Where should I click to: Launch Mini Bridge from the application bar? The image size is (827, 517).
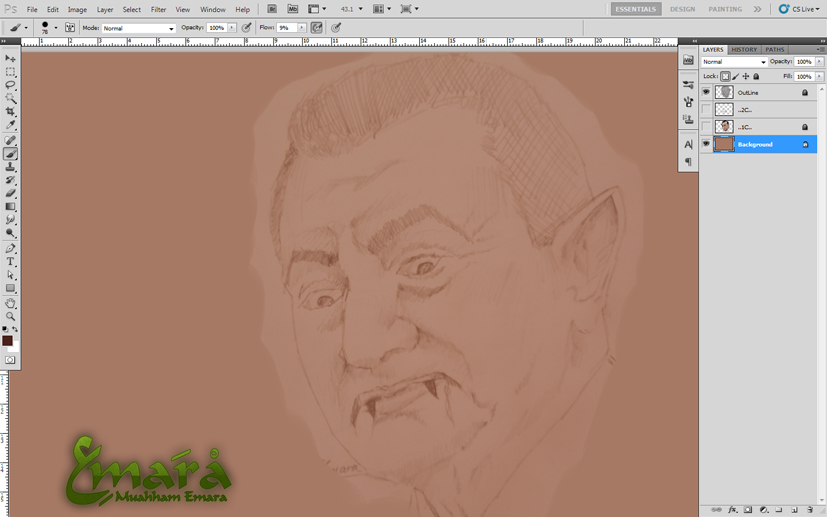(293, 9)
